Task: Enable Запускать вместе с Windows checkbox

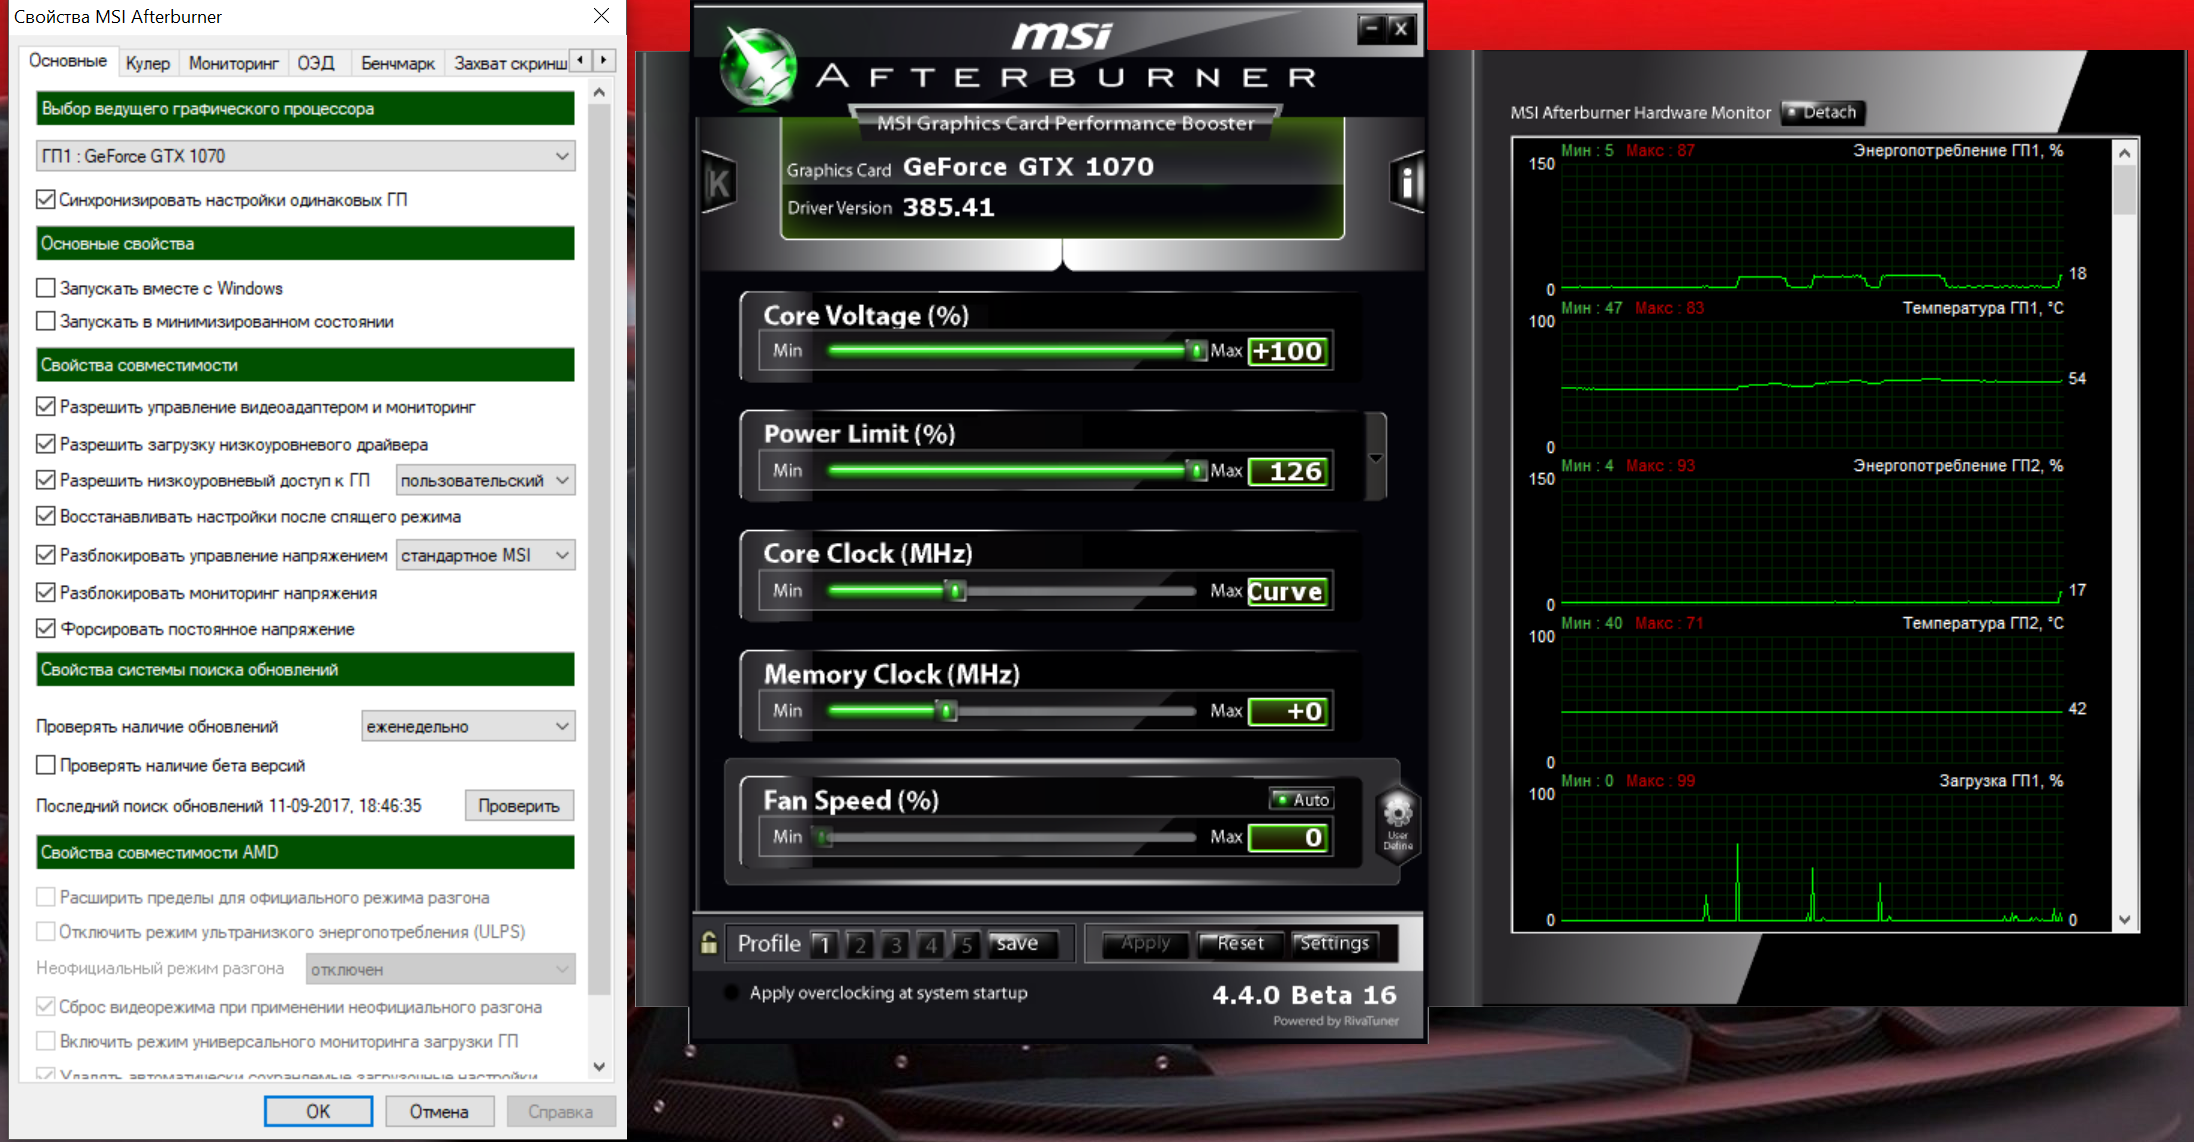Action: point(46,288)
